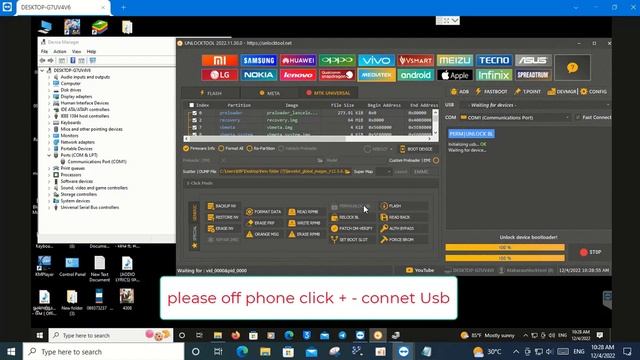Open Device Manager File menu
Screen dimensions: 640x360
click(44, 51)
